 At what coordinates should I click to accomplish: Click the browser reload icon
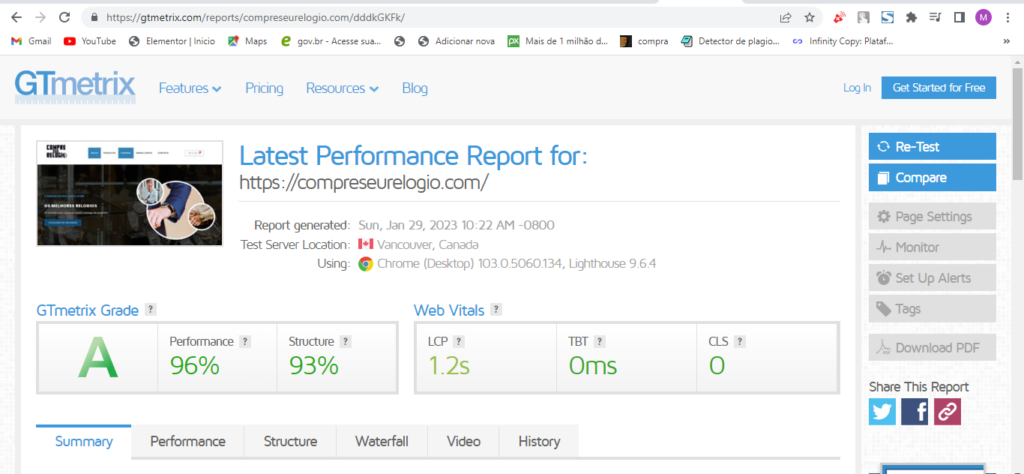tap(65, 17)
